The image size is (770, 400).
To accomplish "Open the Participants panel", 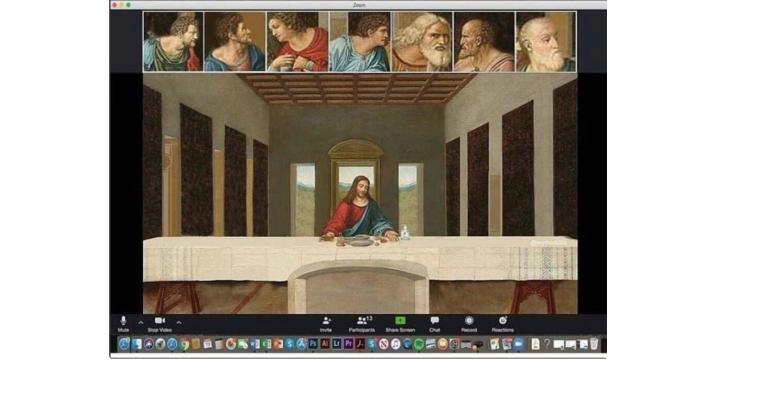I will [x=362, y=324].
